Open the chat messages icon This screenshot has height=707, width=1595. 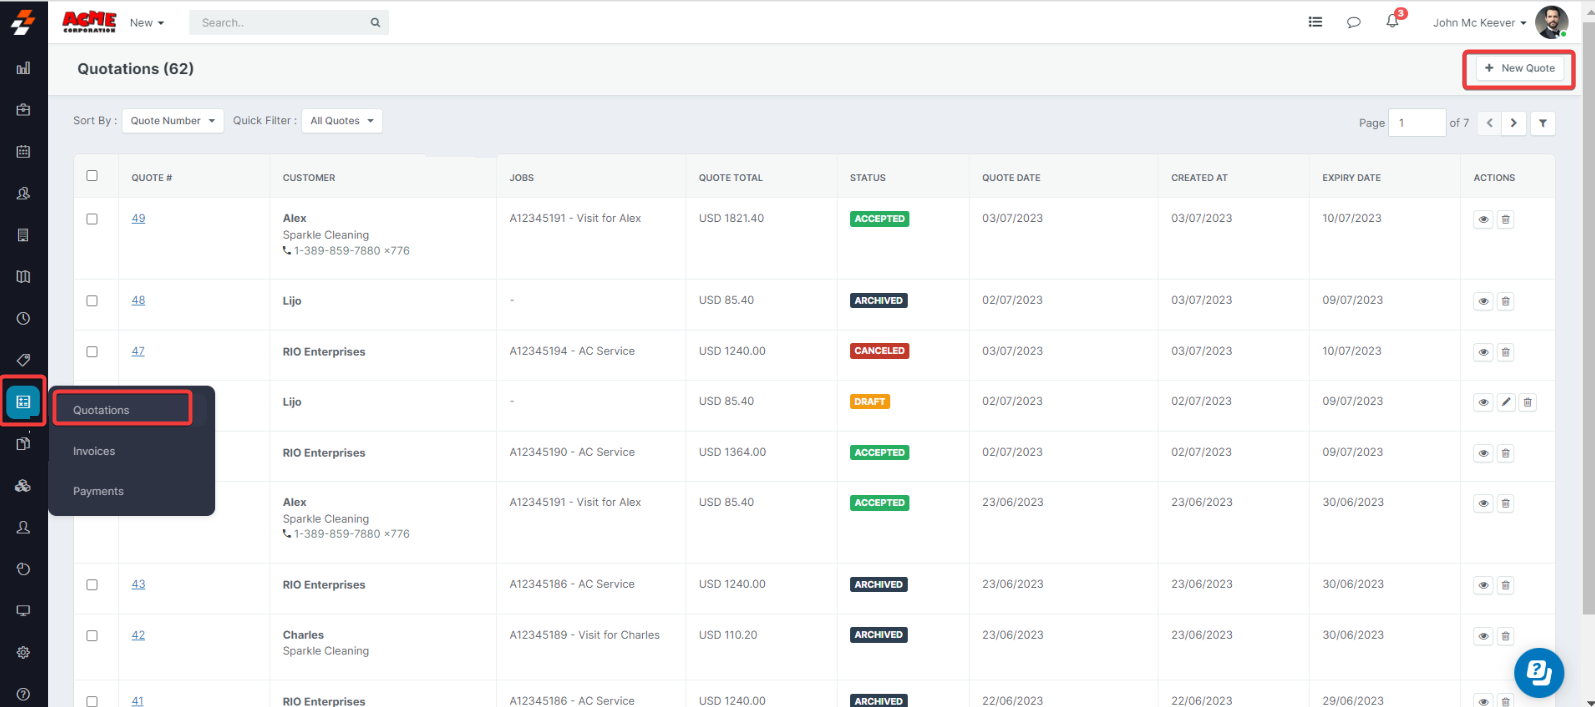1353,22
